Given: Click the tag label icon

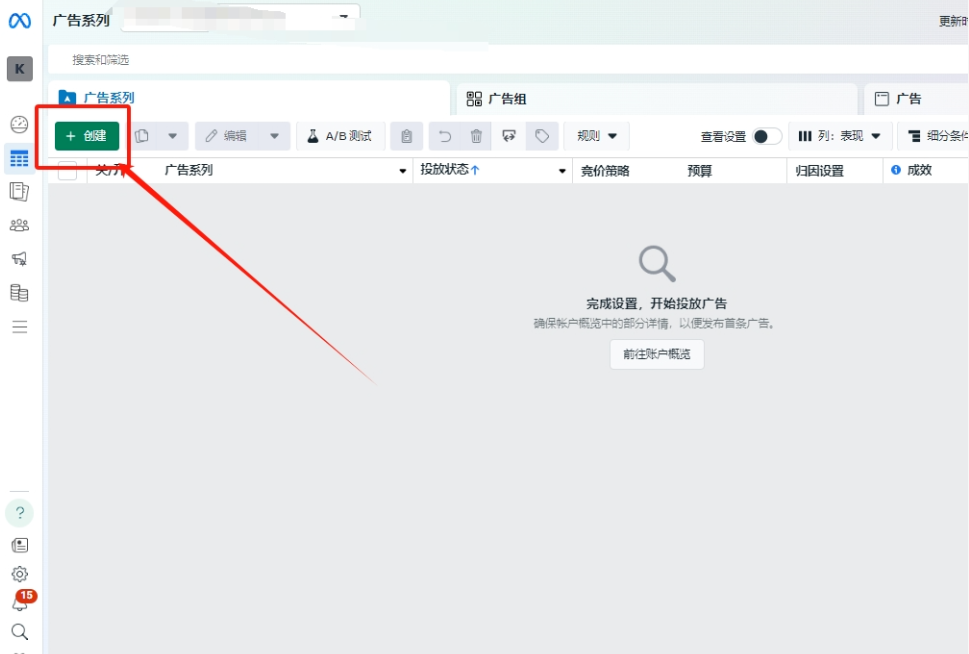Looking at the screenshot, I should point(542,136).
